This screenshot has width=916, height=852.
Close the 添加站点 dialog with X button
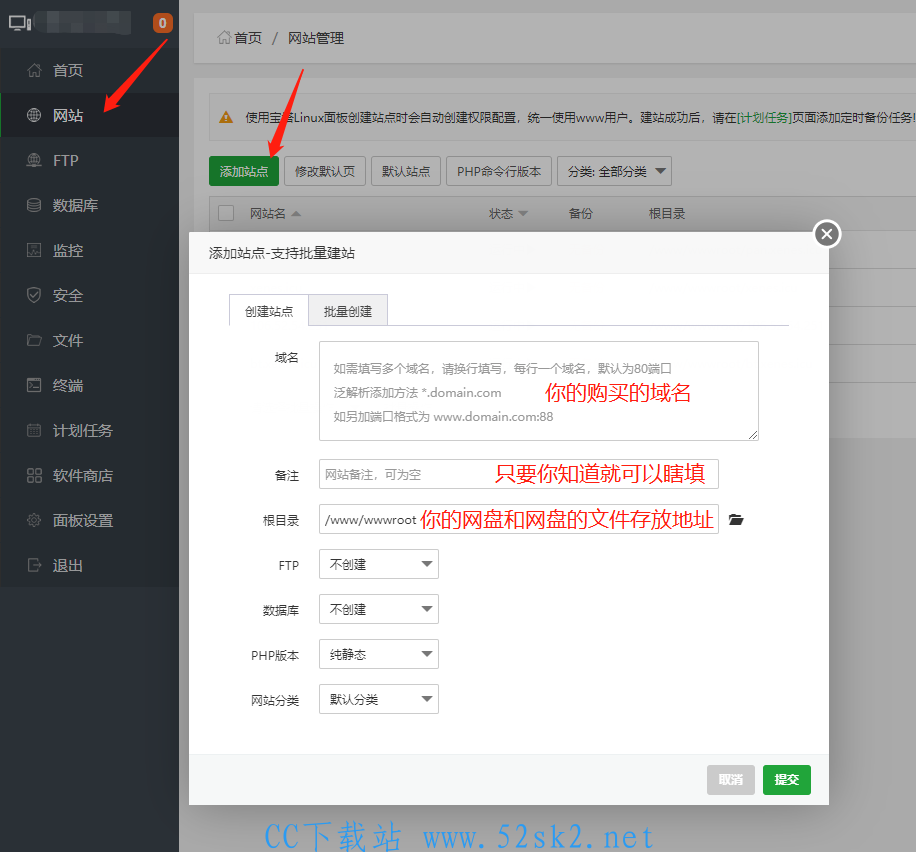(x=827, y=234)
